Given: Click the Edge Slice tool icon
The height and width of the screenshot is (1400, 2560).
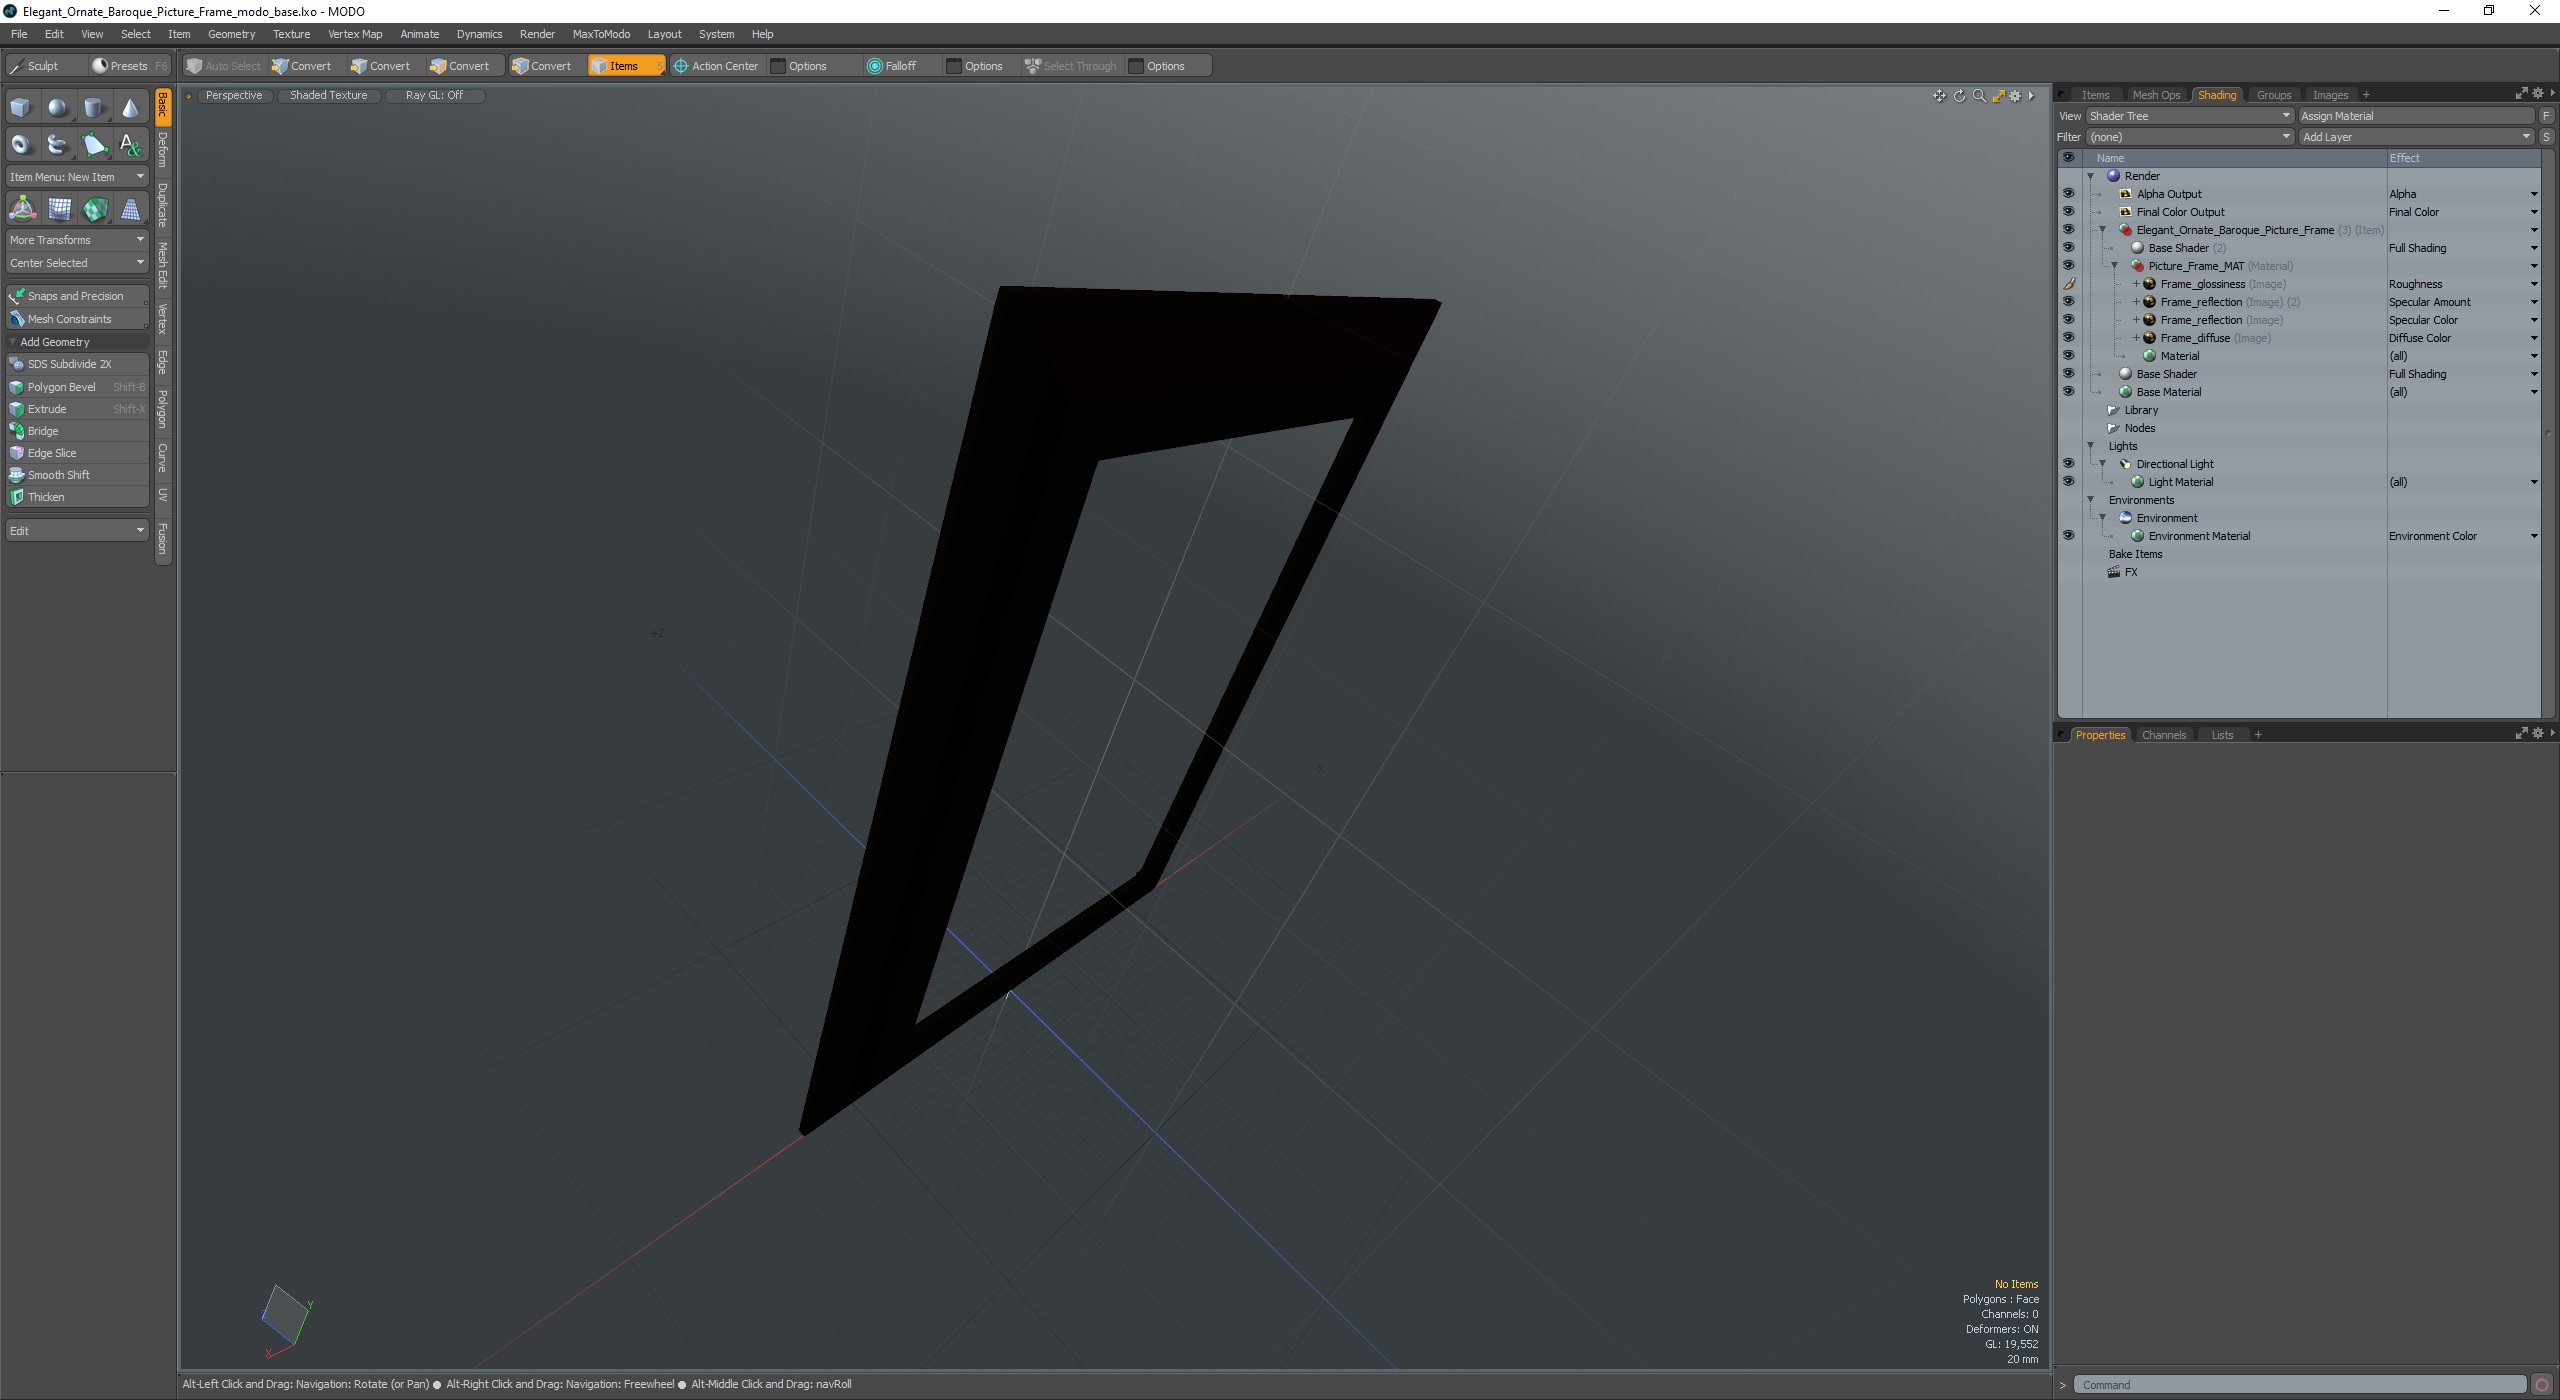Looking at the screenshot, I should pyautogui.click(x=17, y=452).
